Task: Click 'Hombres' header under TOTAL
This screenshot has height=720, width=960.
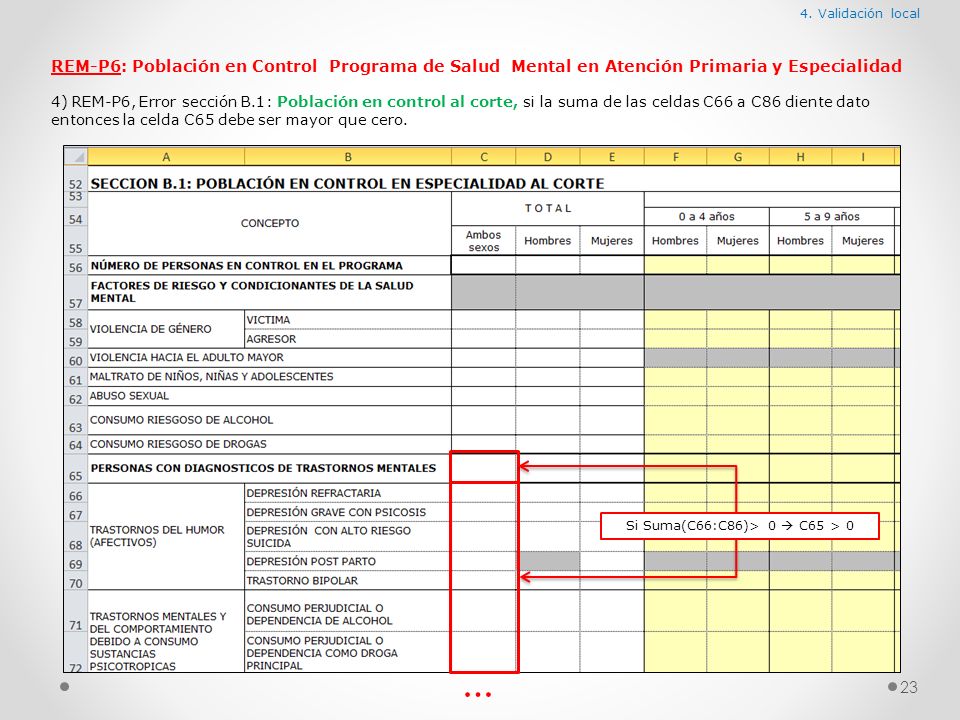Action: (548, 241)
